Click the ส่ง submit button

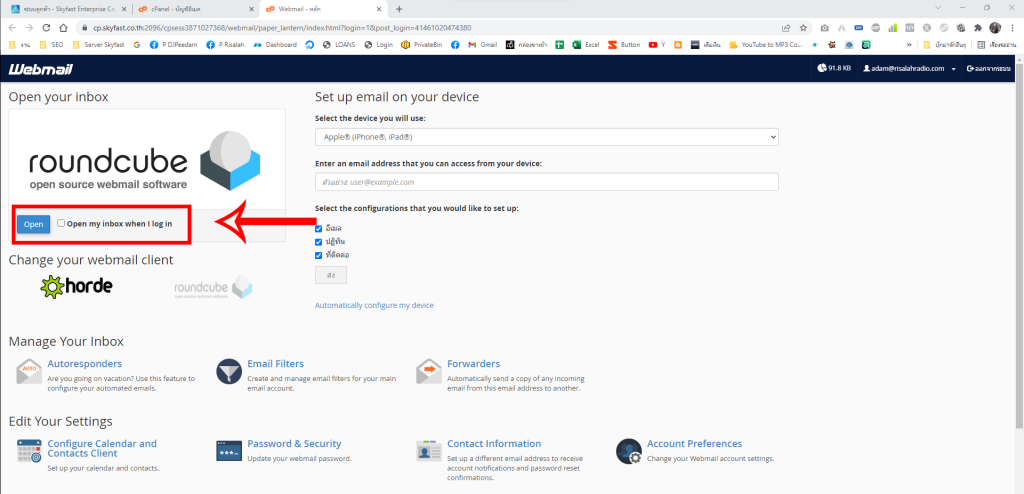[x=330, y=275]
